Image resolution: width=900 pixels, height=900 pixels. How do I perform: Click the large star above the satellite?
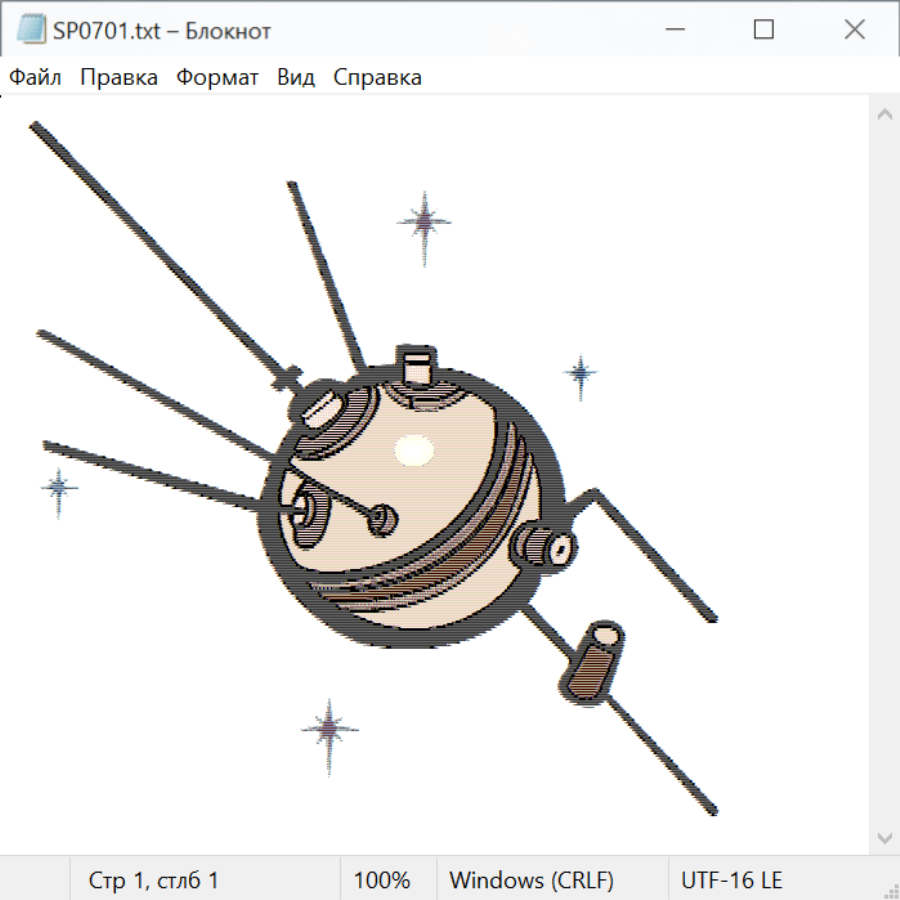click(x=424, y=224)
